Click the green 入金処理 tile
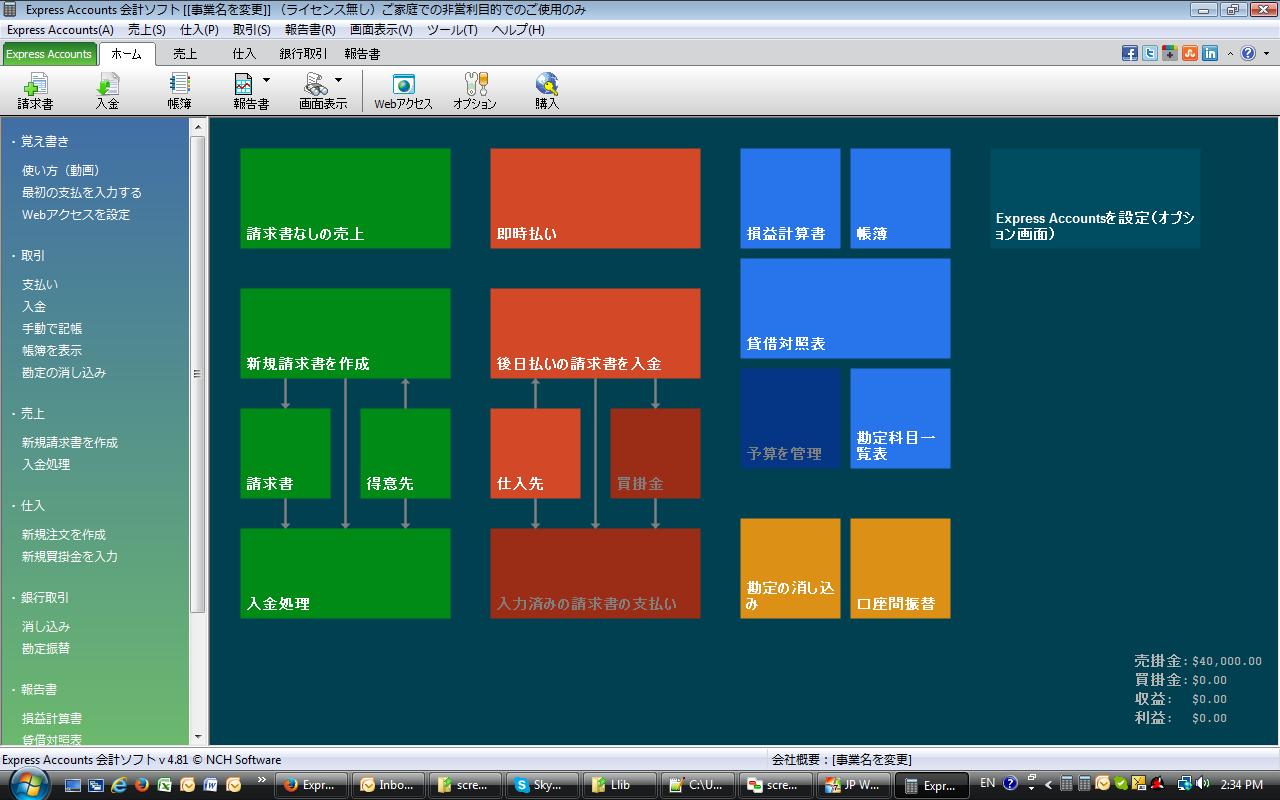This screenshot has width=1280, height=800. [x=345, y=573]
